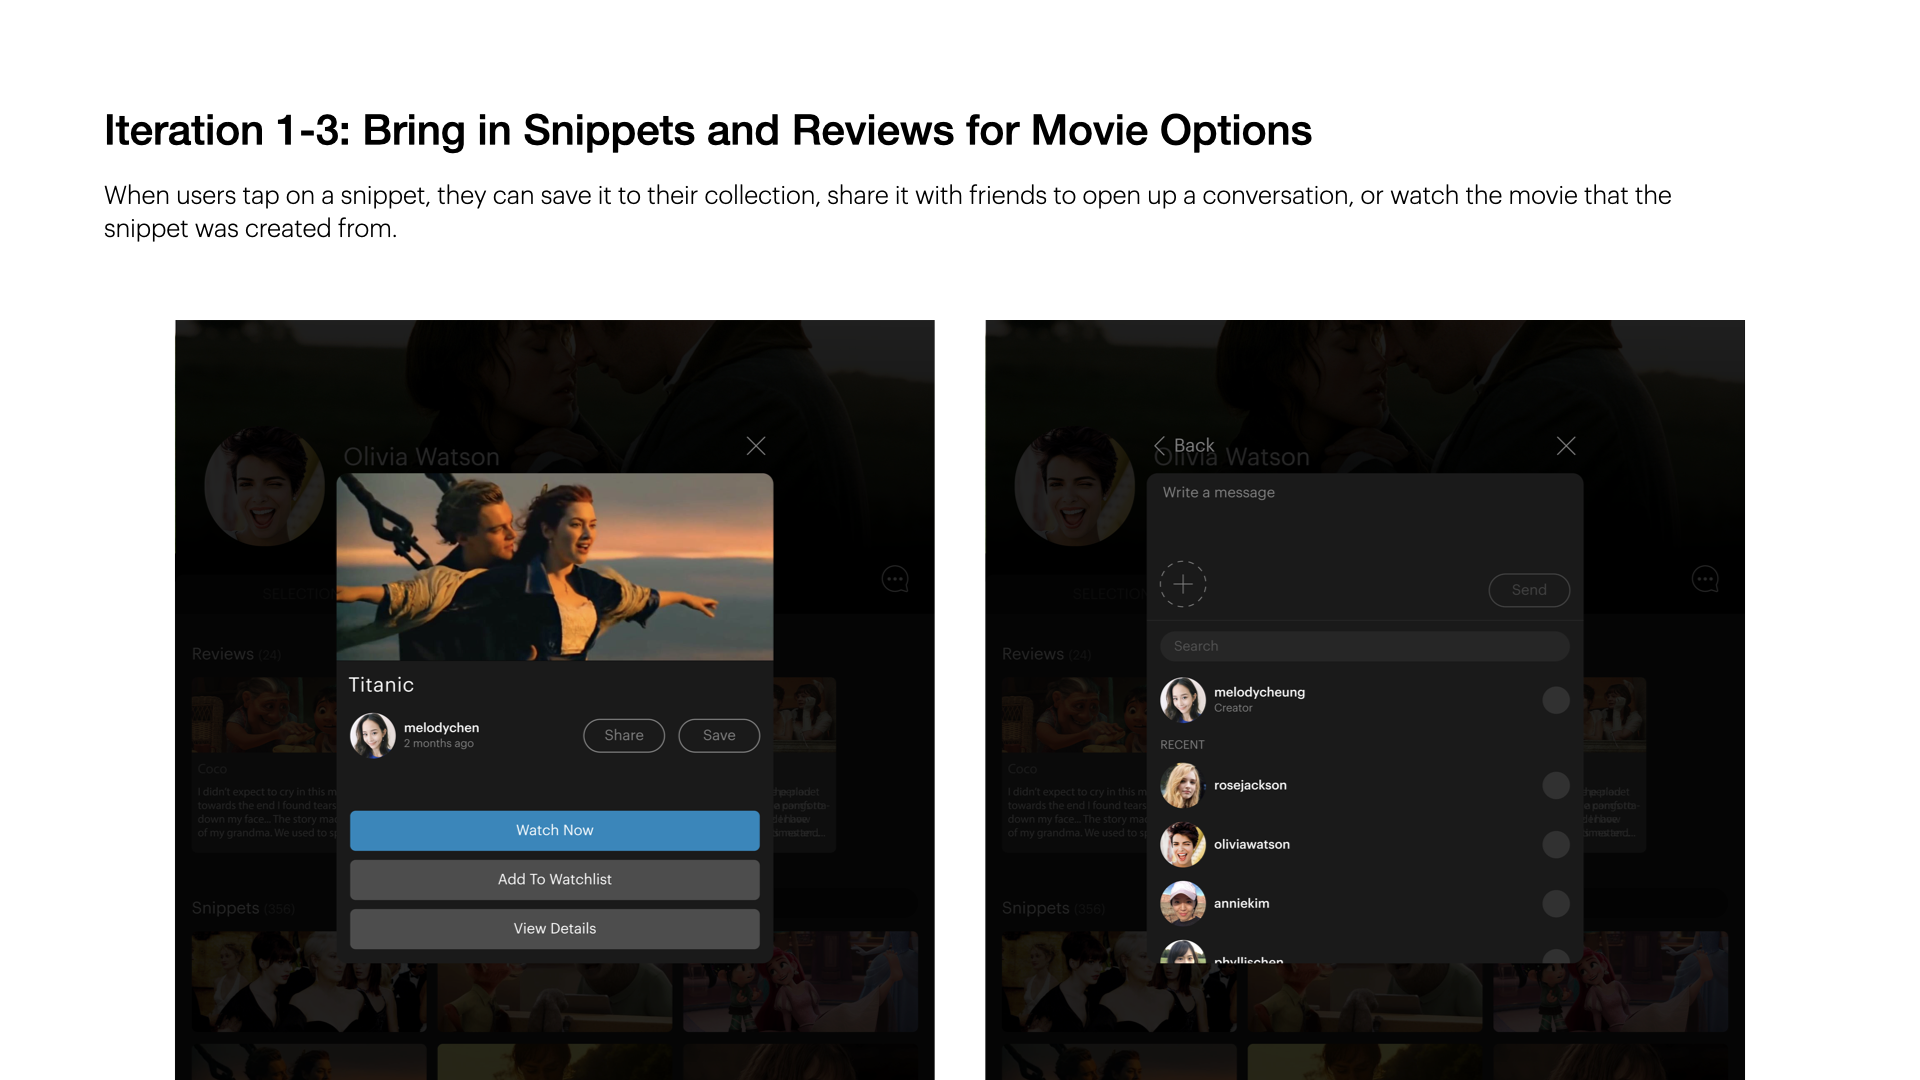Image resolution: width=1920 pixels, height=1080 pixels.
Task: Click melodychen username in popup
Action: coord(441,727)
